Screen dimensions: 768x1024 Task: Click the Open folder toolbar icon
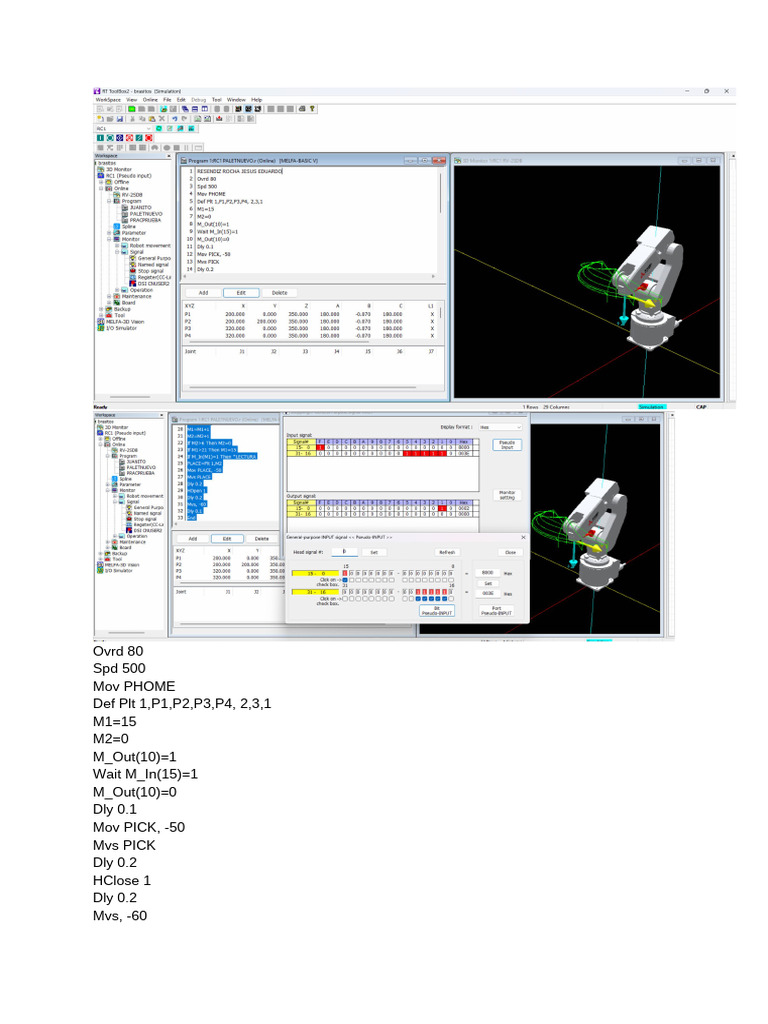point(110,119)
